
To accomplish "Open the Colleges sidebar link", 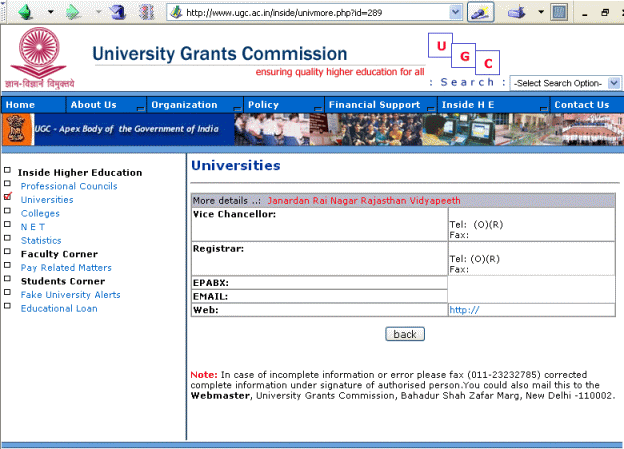I will (x=40, y=213).
